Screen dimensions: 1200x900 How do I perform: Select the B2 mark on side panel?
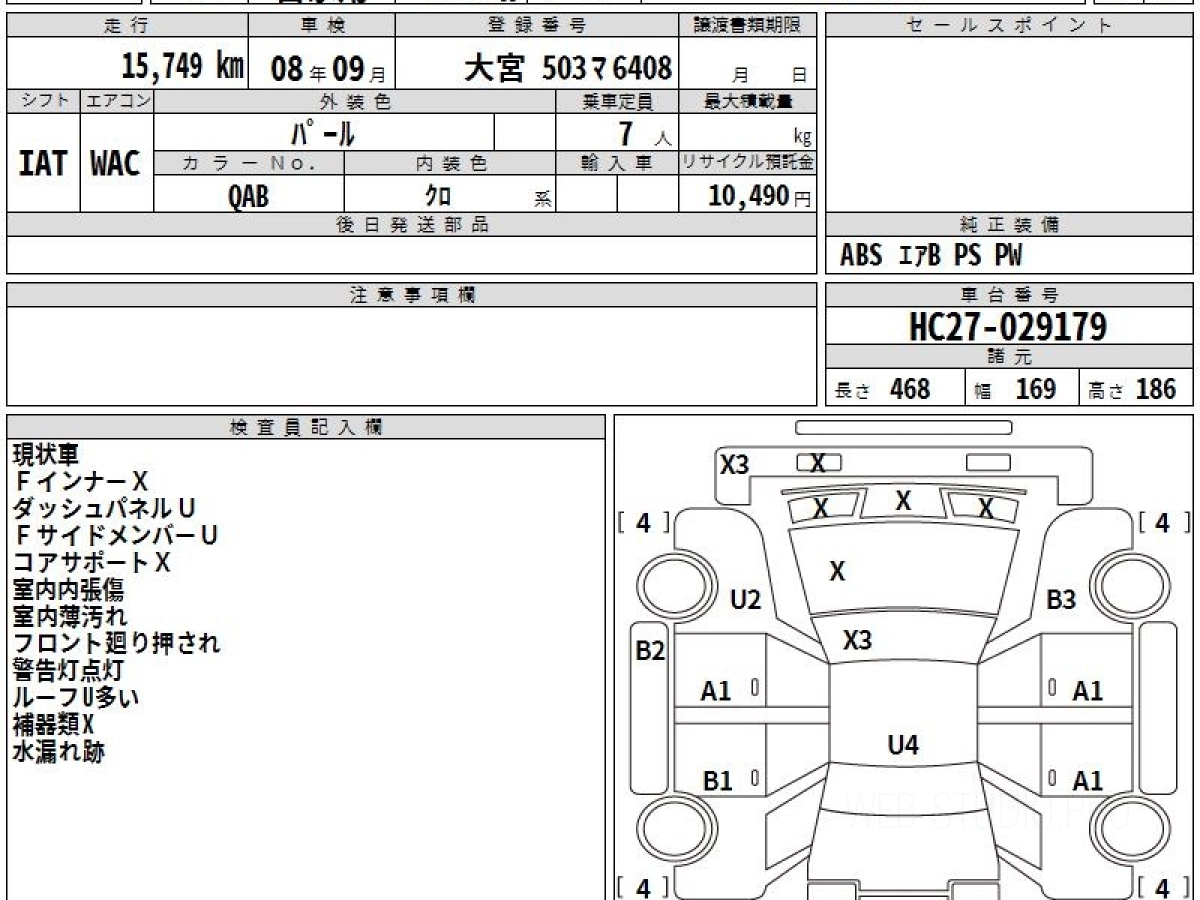650,652
